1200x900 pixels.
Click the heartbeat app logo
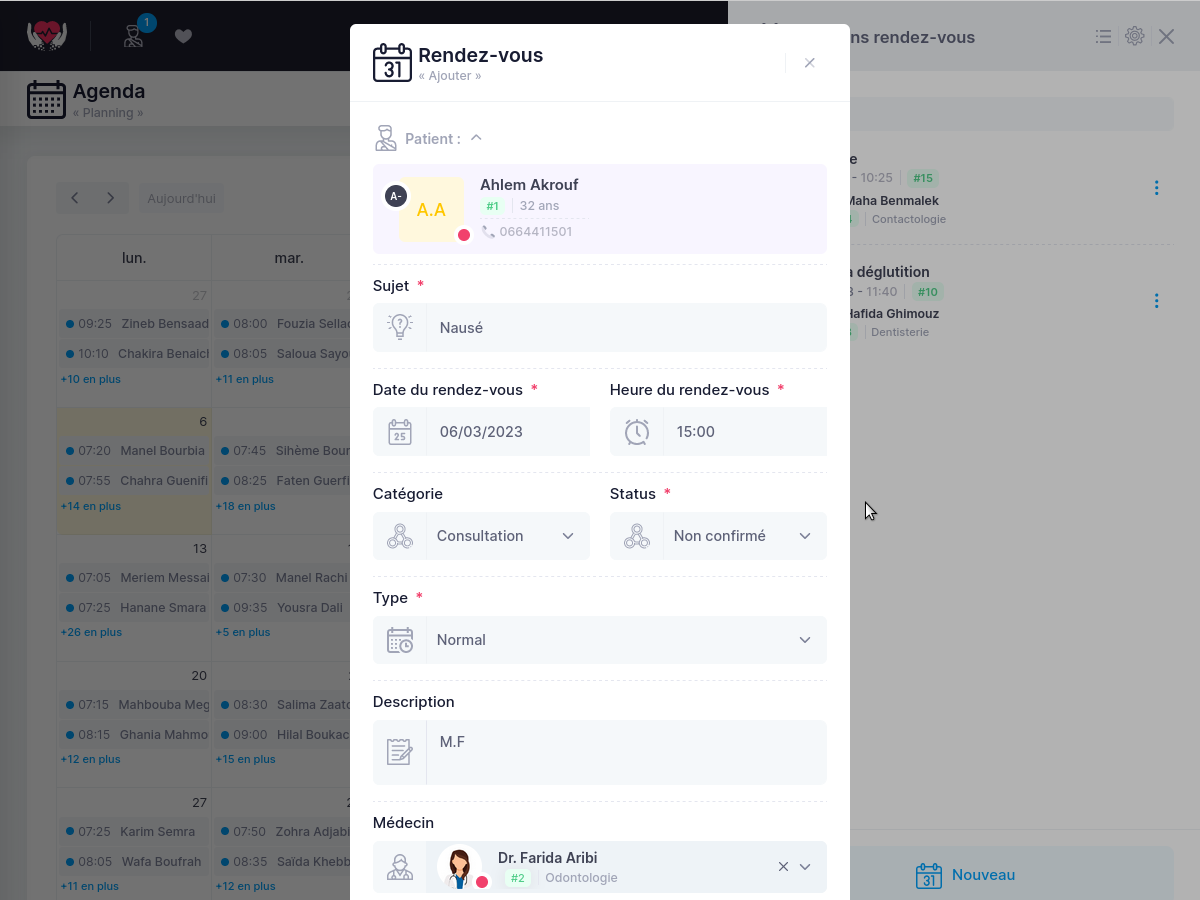pos(45,36)
